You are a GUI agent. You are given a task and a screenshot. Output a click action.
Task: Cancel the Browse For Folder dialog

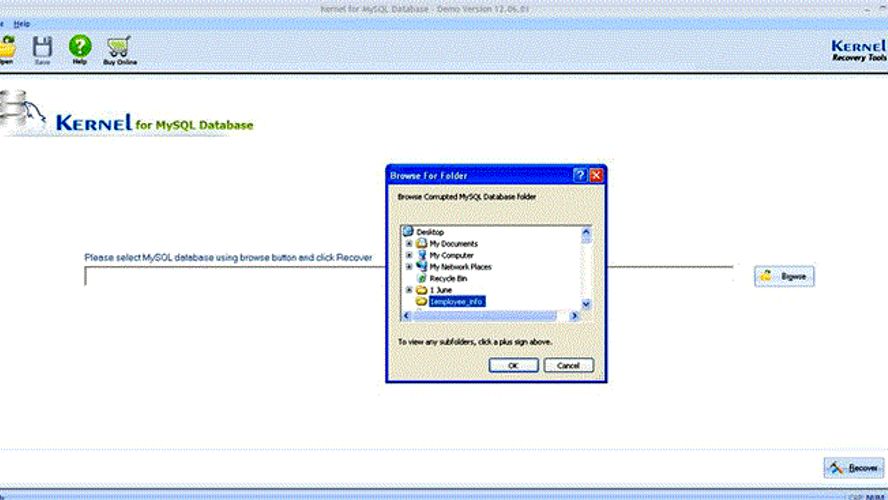pyautogui.click(x=568, y=365)
